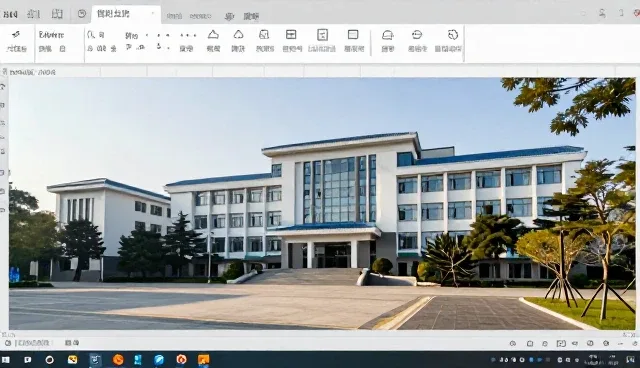The width and height of the screenshot is (640, 368).
Task: Click the taskbar clock
Action: click(x=600, y=360)
